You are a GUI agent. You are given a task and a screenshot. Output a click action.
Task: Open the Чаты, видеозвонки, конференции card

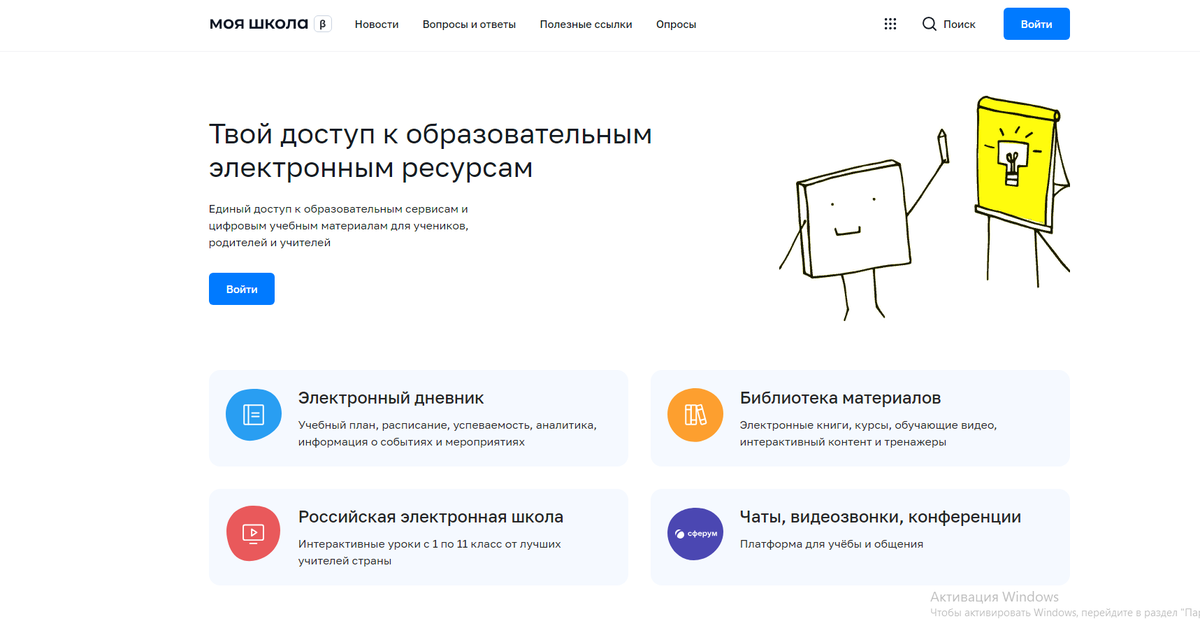[x=860, y=537]
